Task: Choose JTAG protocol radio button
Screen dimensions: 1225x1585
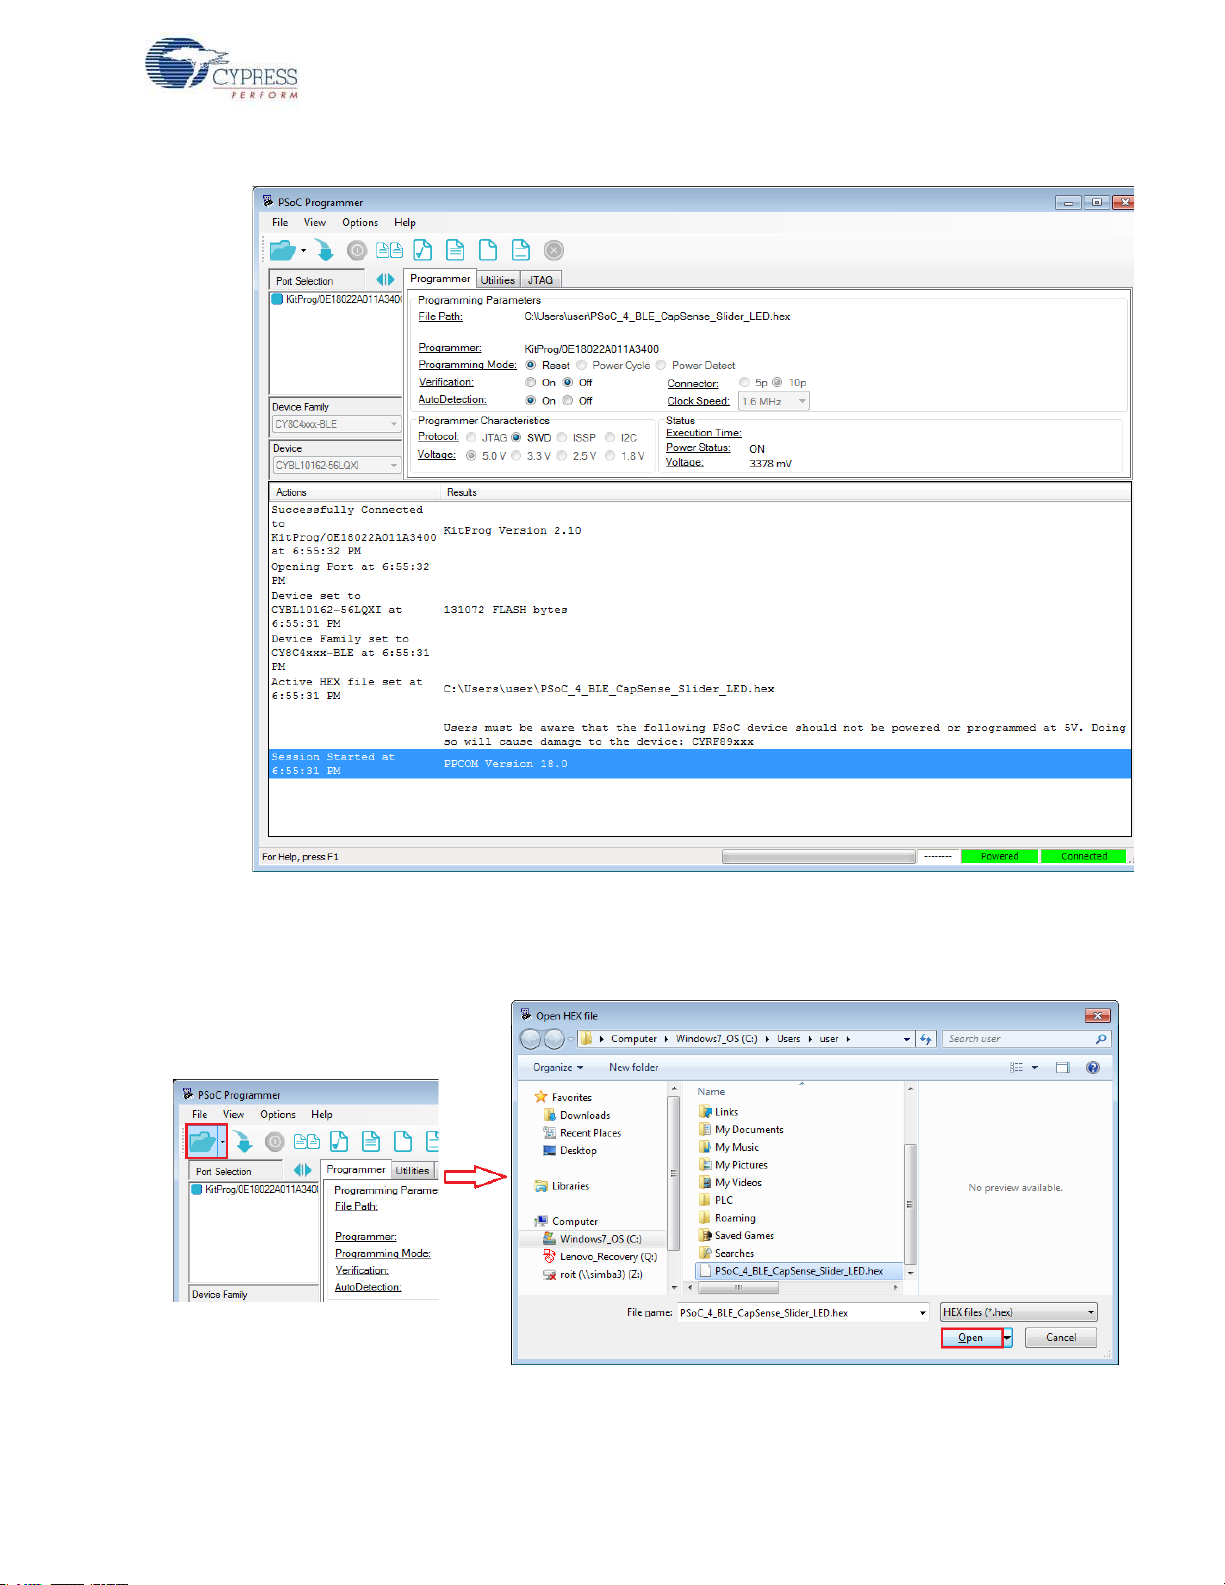Action: (471, 437)
